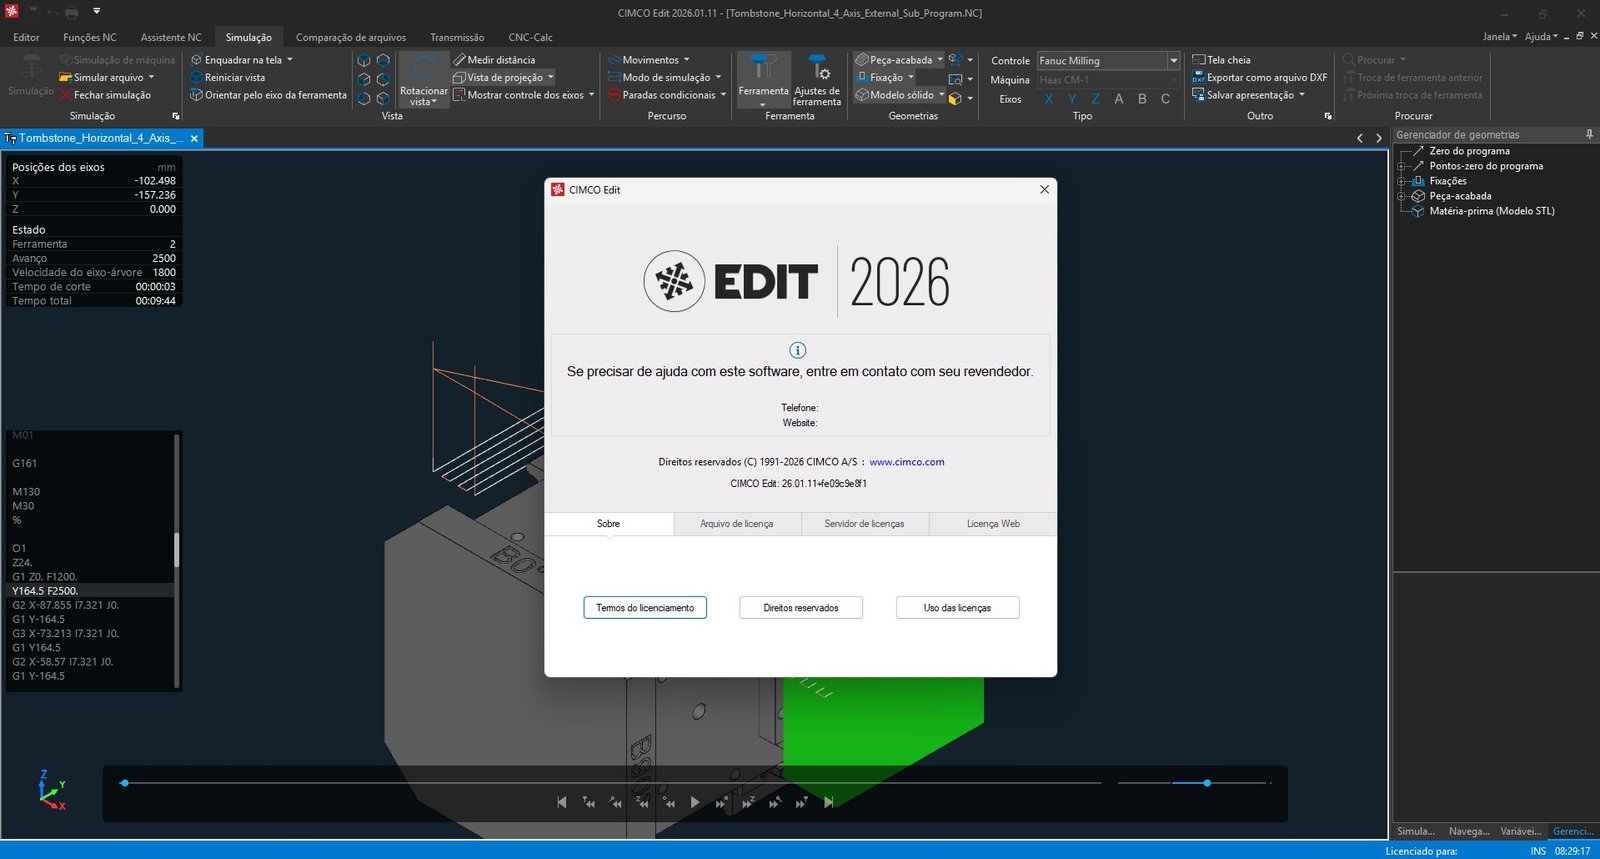This screenshot has height=859, width=1600.
Task: Open Ajustes de ferramenta settings
Action: click(817, 80)
